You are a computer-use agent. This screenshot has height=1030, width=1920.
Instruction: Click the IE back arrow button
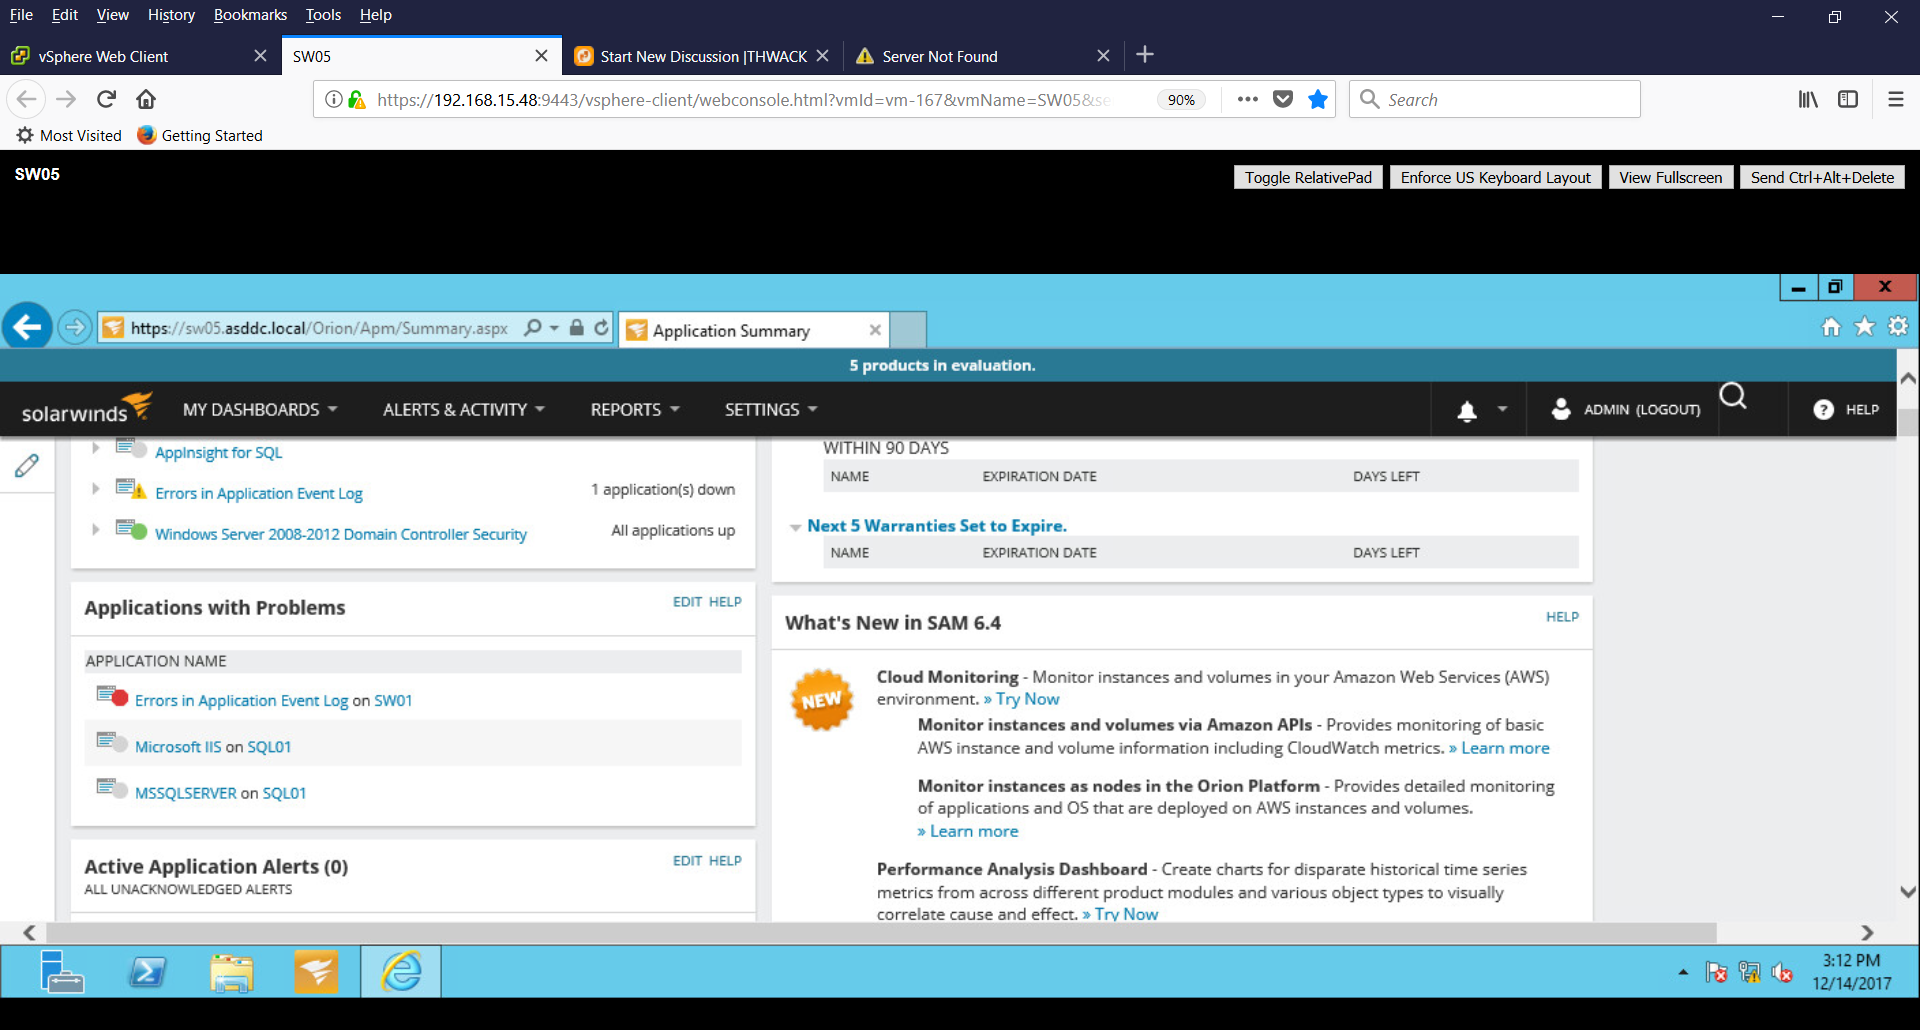pyautogui.click(x=27, y=326)
